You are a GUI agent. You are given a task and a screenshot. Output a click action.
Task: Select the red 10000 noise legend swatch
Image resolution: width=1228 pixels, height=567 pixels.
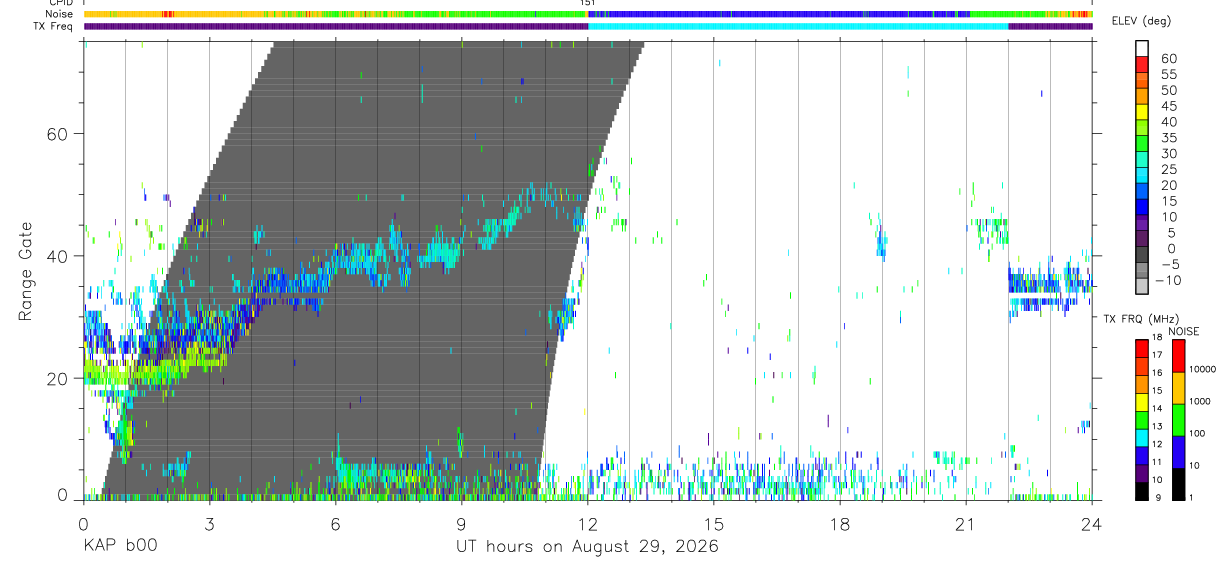click(1178, 355)
